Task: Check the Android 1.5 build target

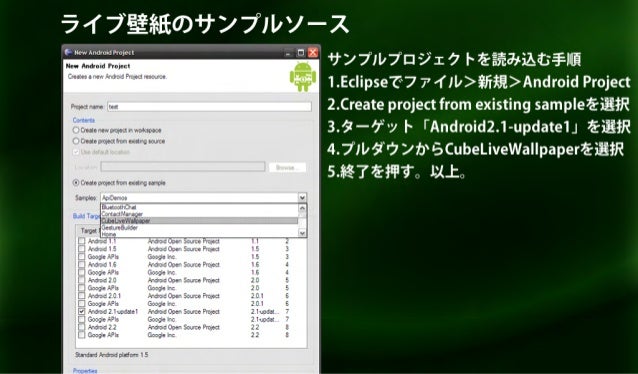Action: coord(82,249)
